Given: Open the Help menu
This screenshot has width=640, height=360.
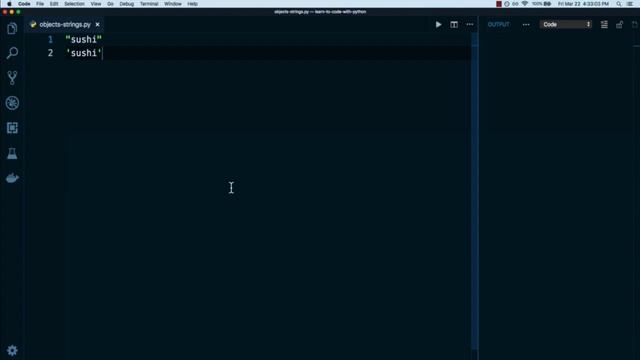Looking at the screenshot, I should (x=192, y=4).
